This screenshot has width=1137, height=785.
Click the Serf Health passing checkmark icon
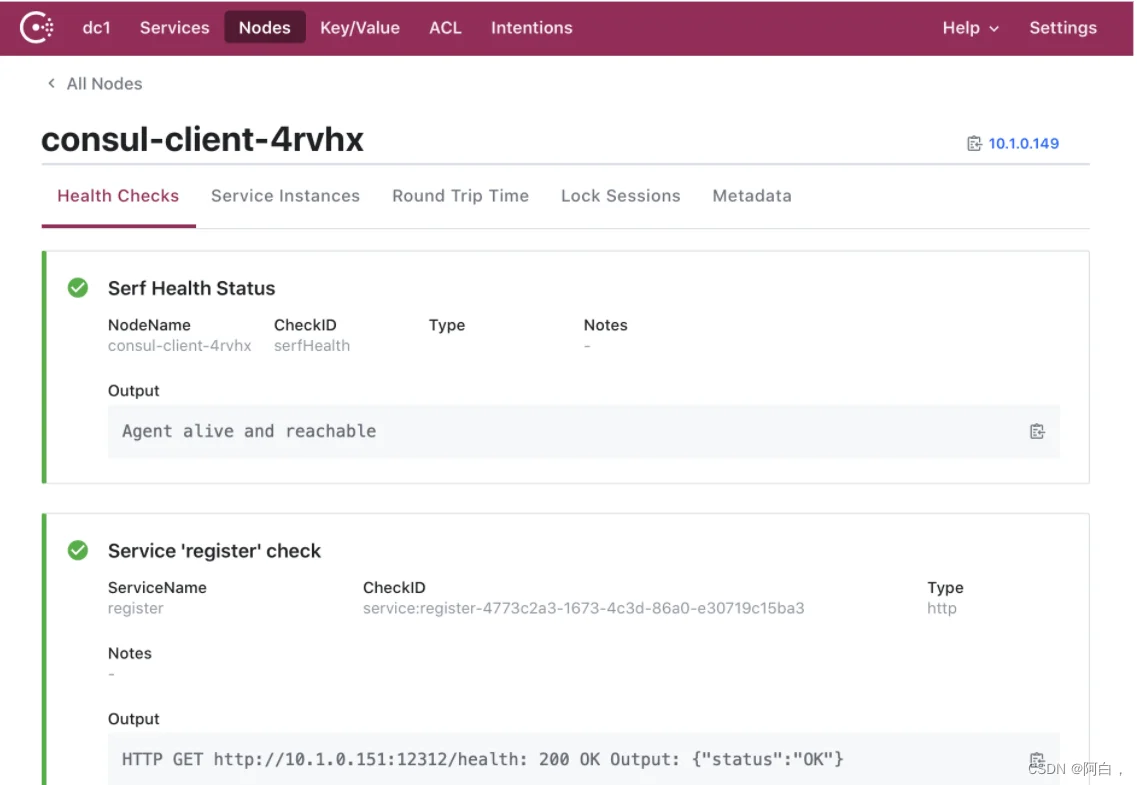[78, 288]
